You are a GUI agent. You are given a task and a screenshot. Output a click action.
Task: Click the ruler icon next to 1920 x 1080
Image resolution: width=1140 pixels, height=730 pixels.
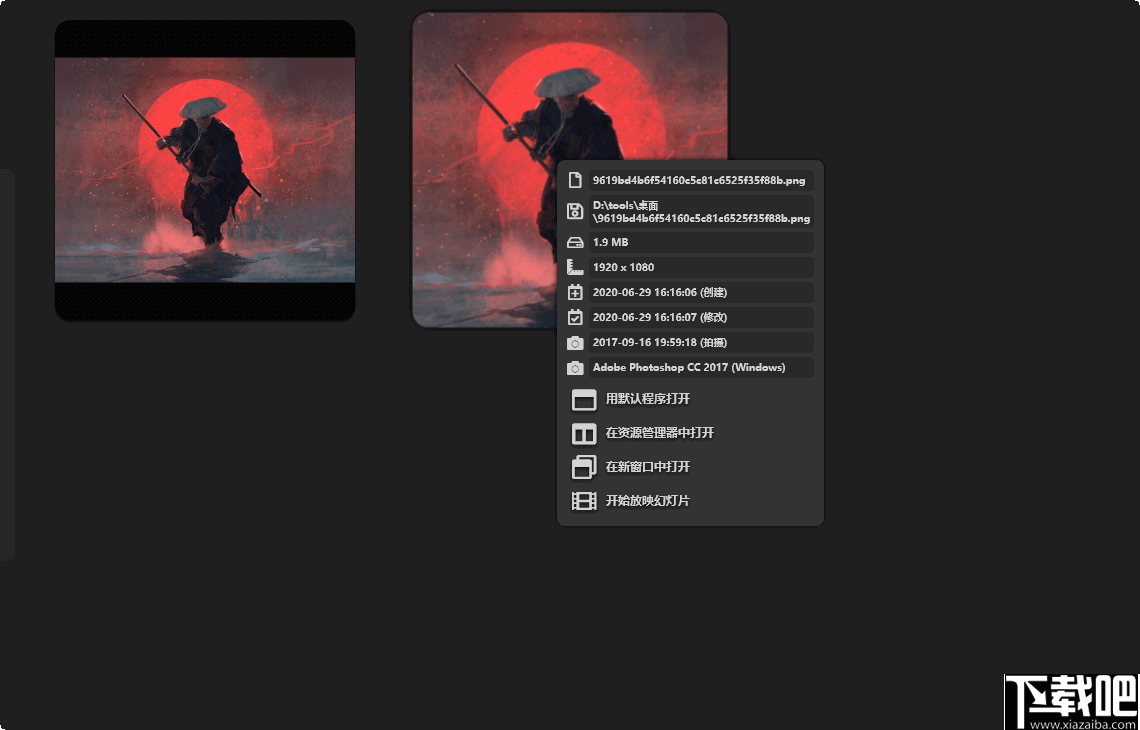click(x=575, y=267)
